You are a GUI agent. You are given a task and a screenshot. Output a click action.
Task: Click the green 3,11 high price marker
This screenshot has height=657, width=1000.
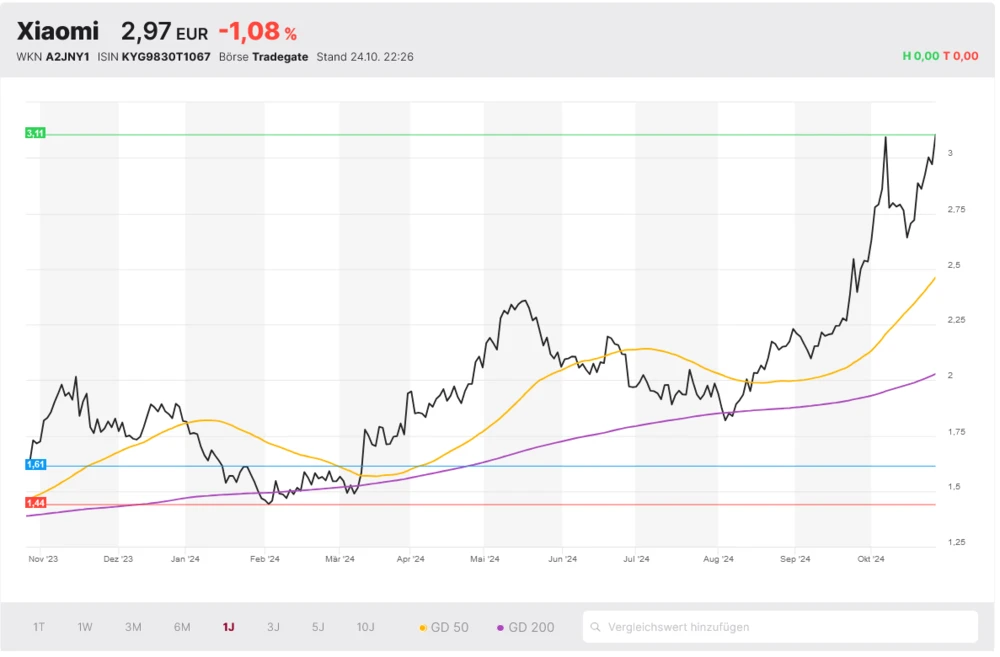click(35, 133)
